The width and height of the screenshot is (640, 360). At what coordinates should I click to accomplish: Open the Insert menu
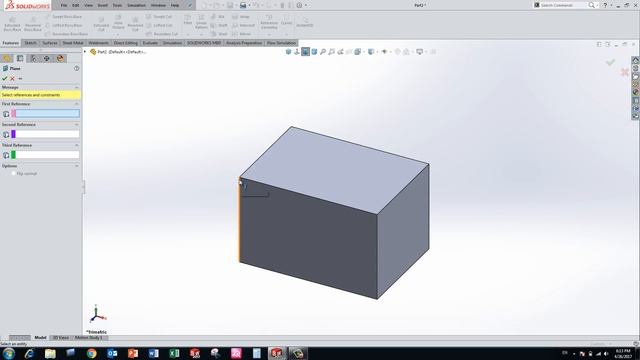102,5
